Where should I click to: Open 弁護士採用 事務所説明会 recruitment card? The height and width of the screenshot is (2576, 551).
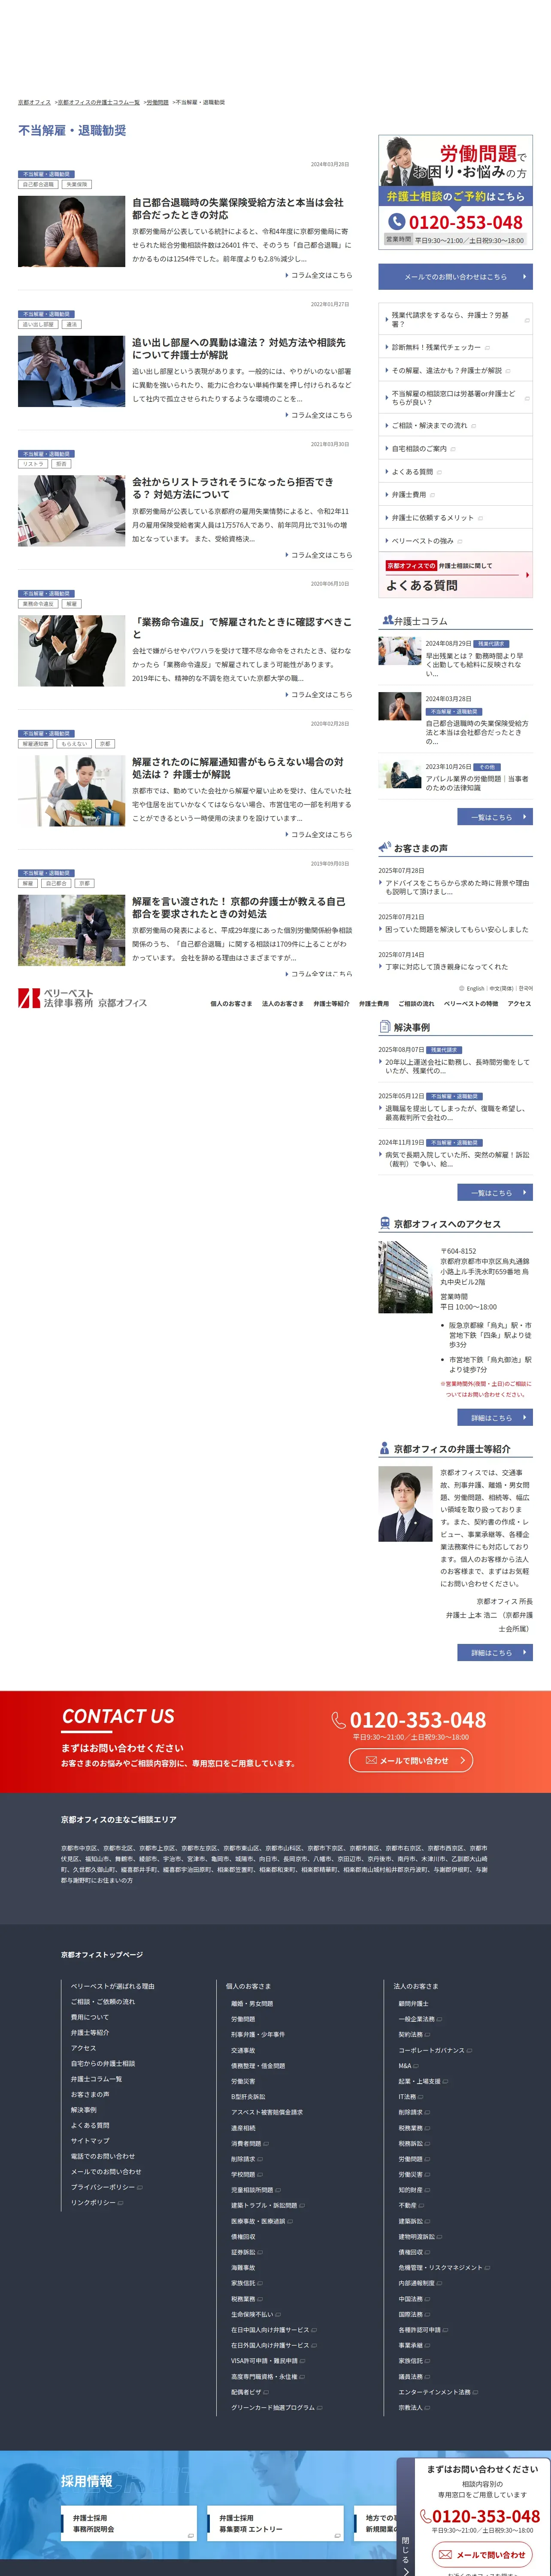(x=130, y=2523)
